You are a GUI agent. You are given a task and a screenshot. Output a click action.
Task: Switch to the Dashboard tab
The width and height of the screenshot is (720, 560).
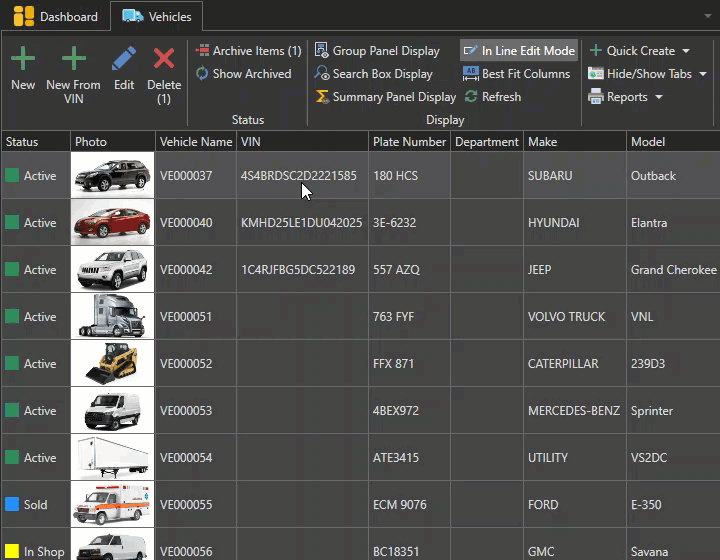tap(57, 16)
